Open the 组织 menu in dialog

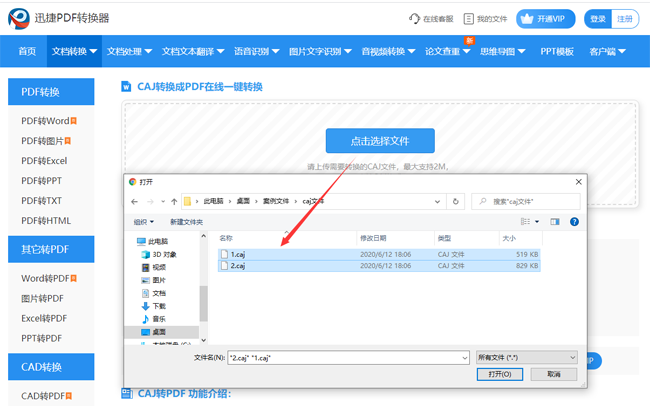[x=143, y=222]
